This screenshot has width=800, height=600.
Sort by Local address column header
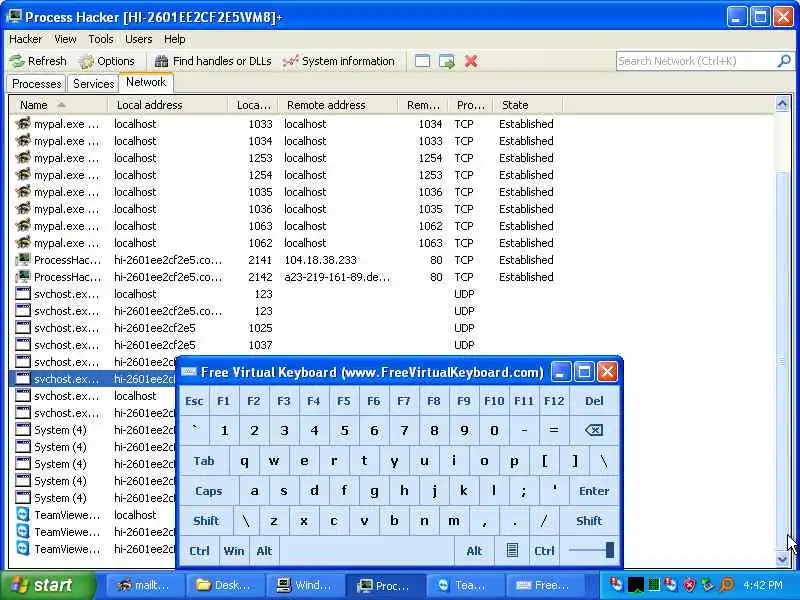[x=168, y=105]
